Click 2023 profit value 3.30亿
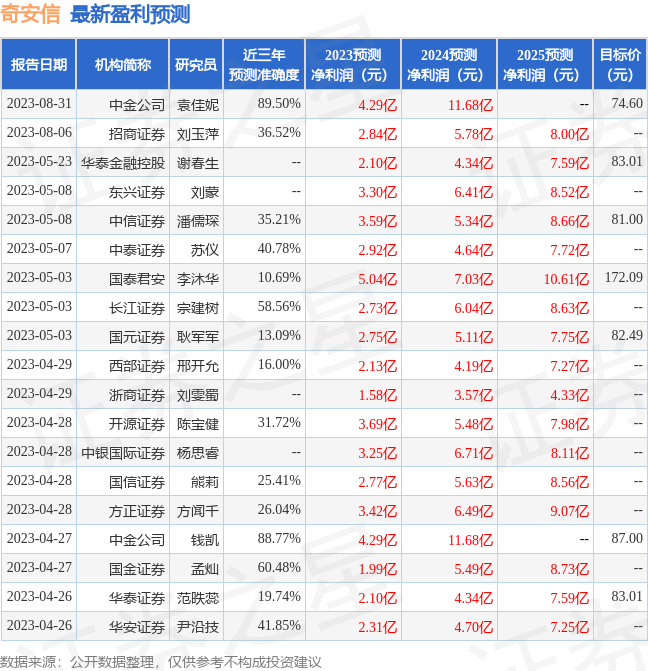Viewport: 648px width, 671px height. click(x=378, y=192)
